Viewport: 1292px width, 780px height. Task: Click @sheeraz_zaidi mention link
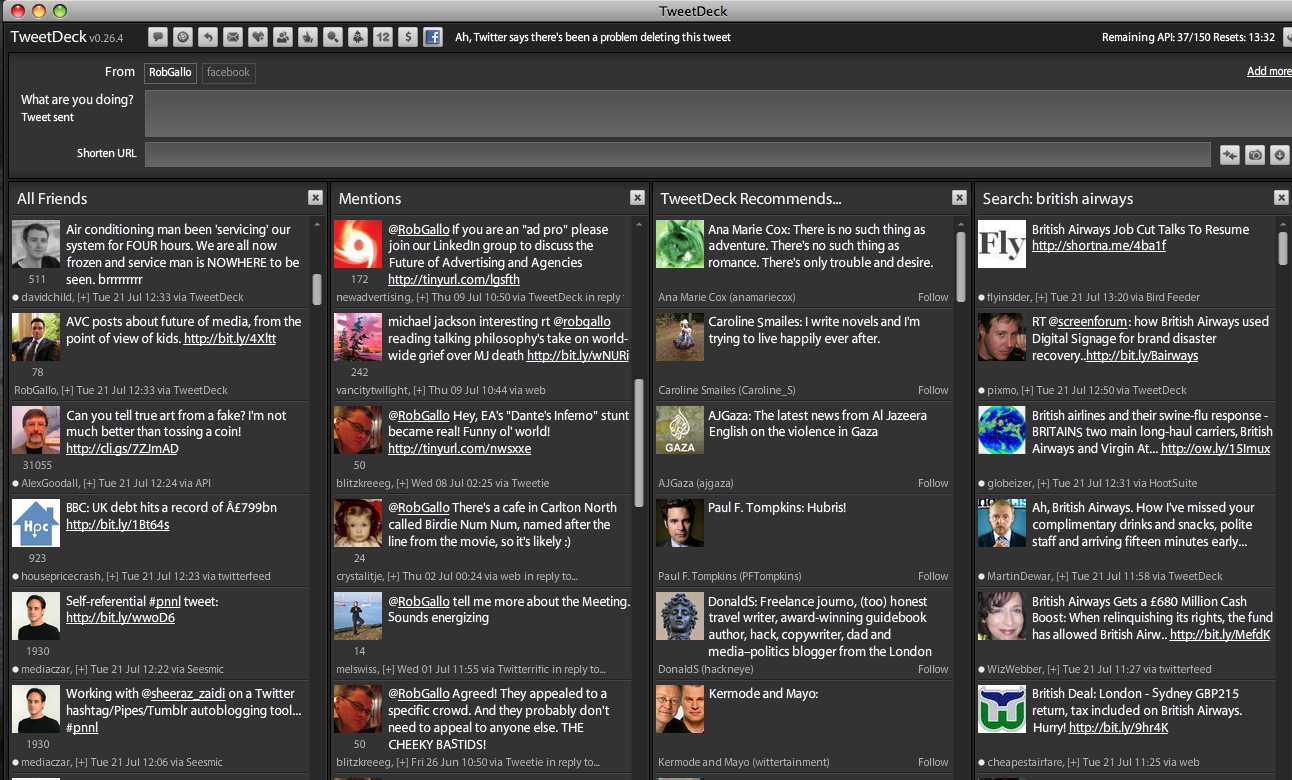pyautogui.click(x=183, y=694)
